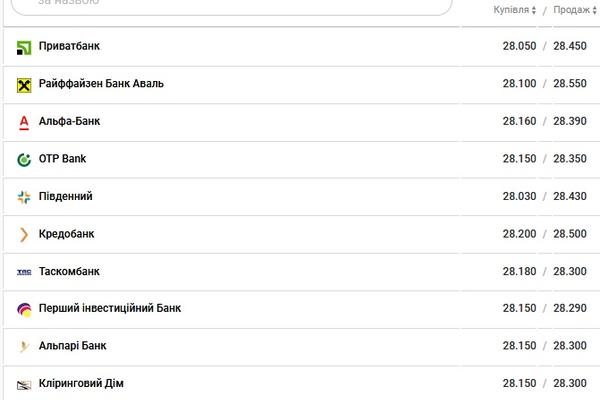Open the Приватбанк bank name link
The width and height of the screenshot is (600, 400).
69,46
